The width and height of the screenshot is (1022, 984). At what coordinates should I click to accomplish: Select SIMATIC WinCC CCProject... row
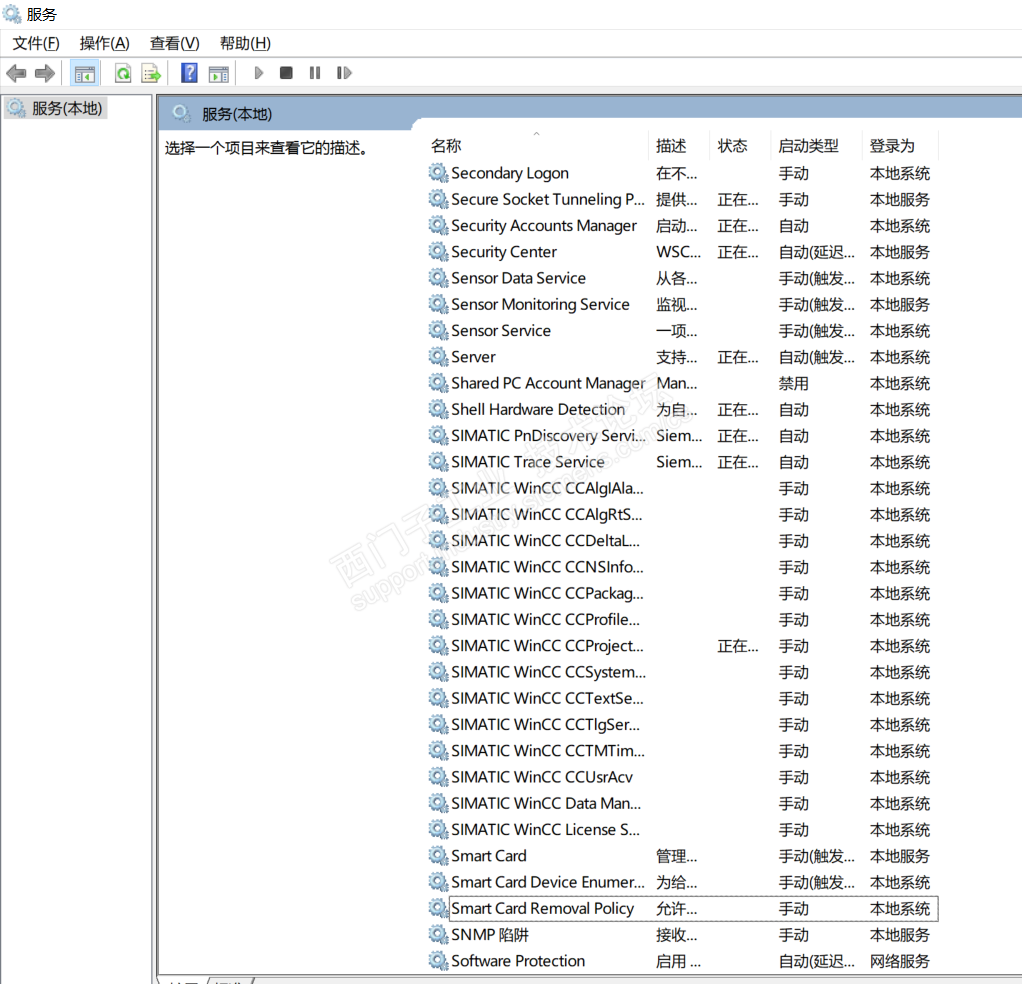pos(682,646)
